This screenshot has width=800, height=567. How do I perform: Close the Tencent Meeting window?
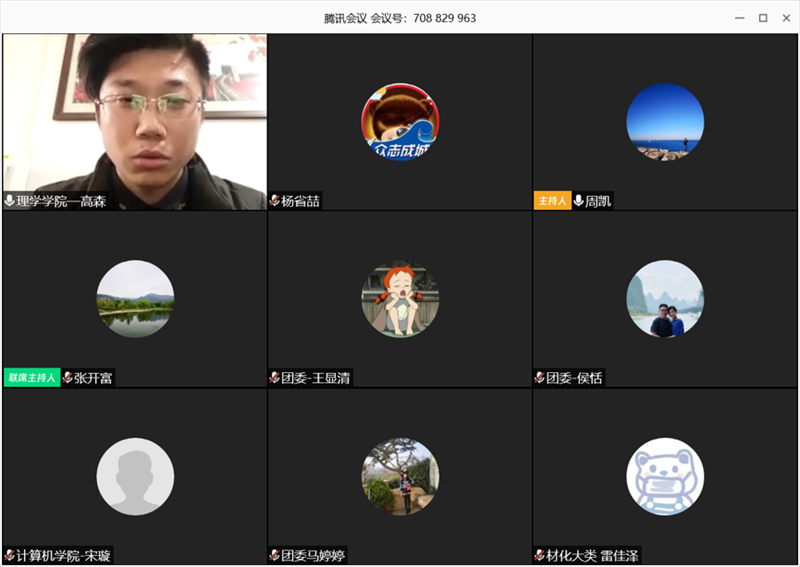[786, 18]
